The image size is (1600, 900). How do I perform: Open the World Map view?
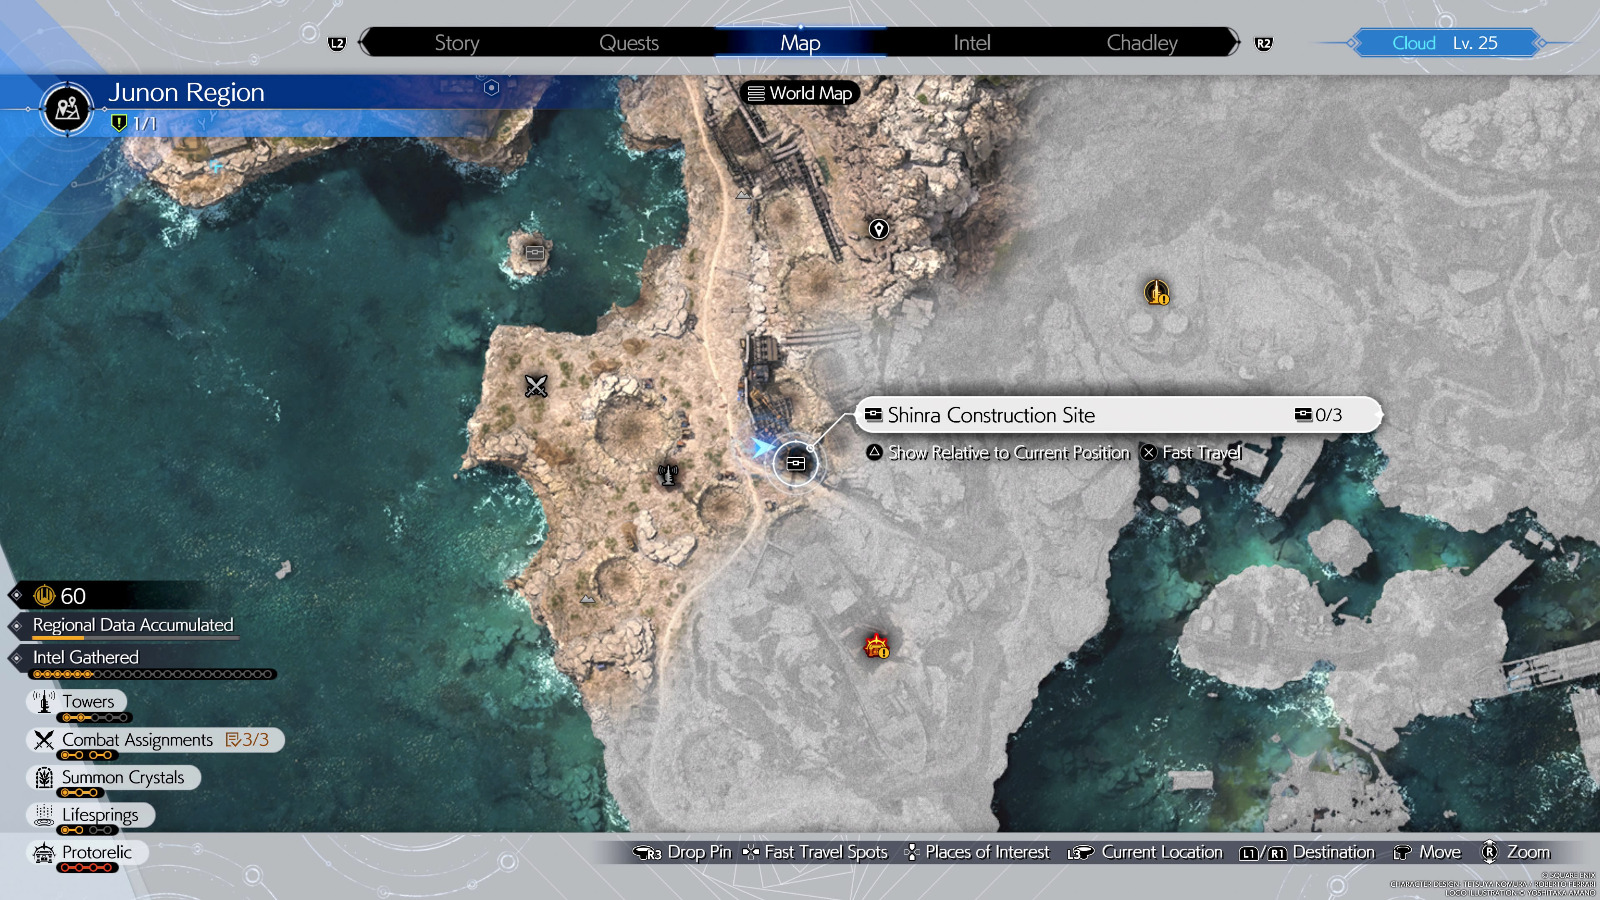(799, 93)
